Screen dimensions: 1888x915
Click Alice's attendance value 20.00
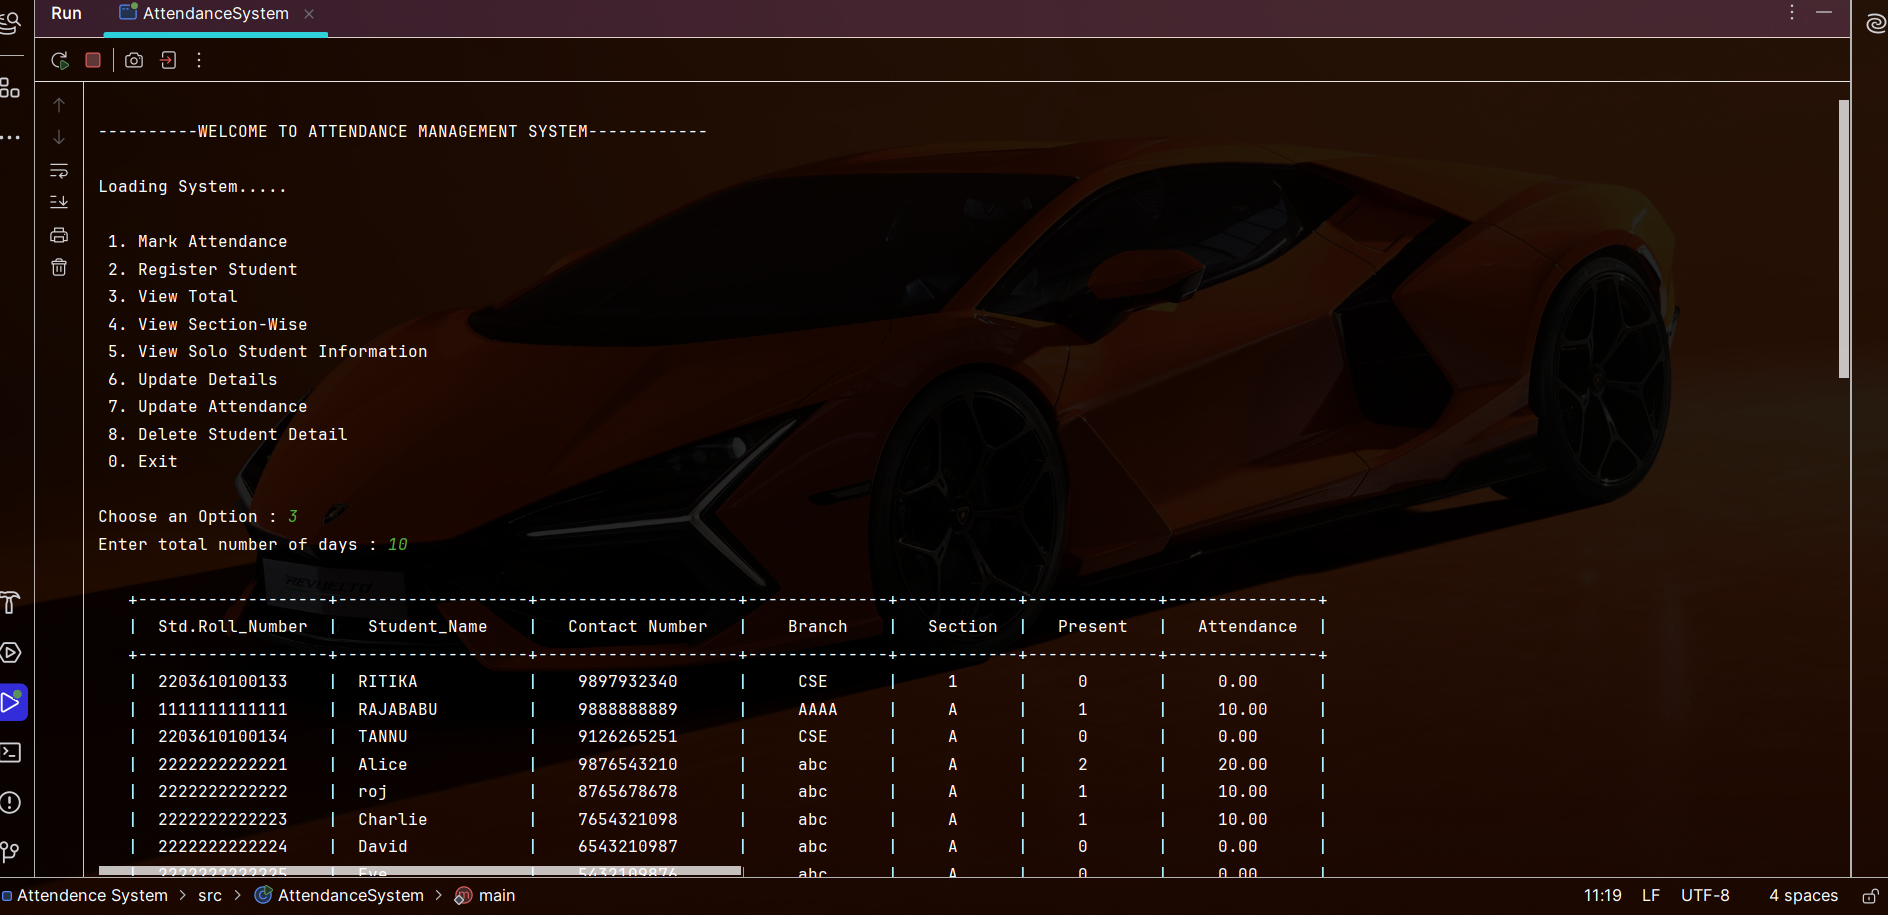[1243, 765]
